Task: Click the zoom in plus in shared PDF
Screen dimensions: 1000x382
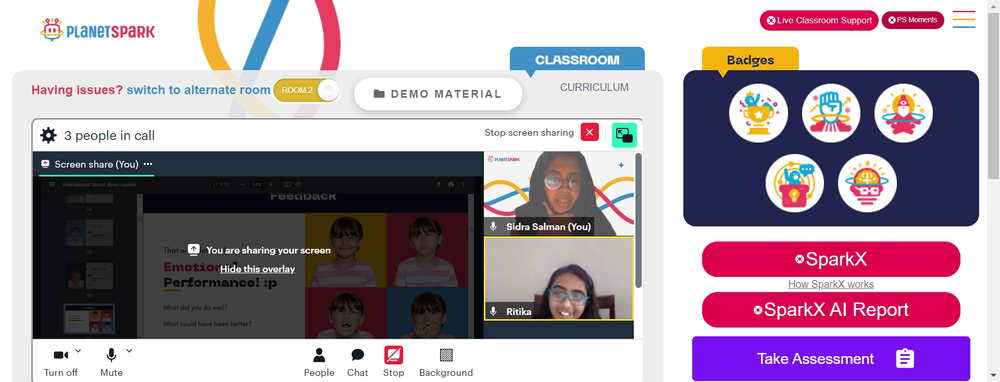Action: point(271,184)
